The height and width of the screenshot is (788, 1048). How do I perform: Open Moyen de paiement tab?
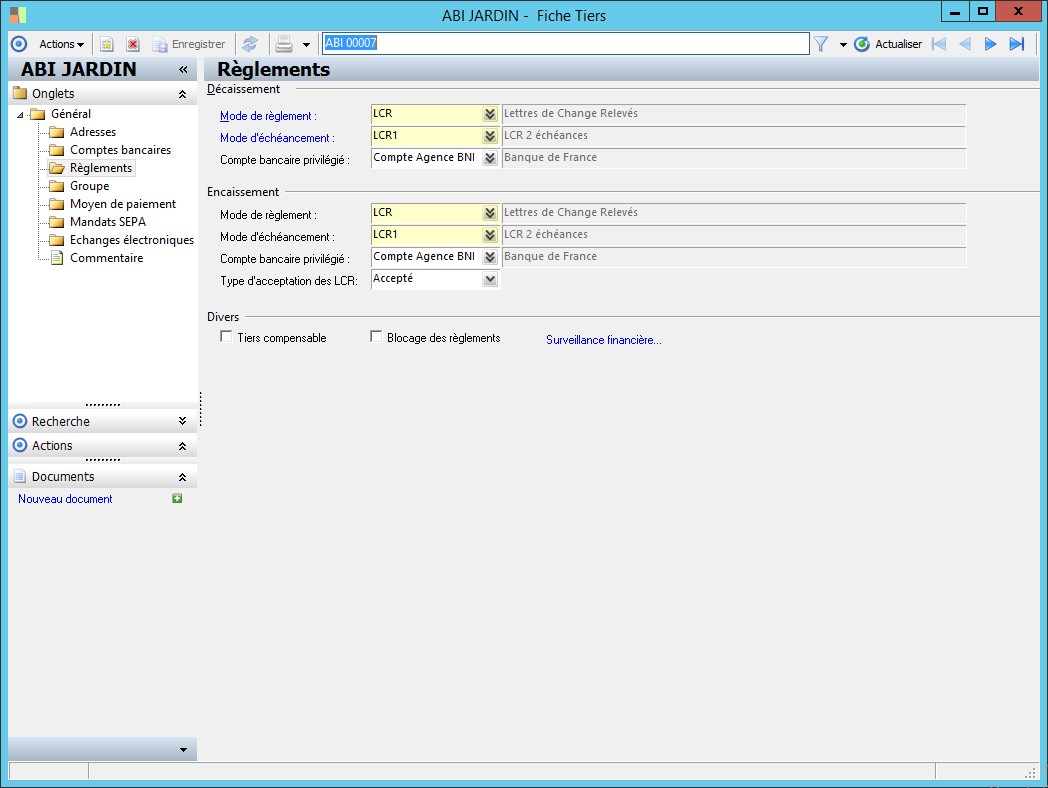123,204
